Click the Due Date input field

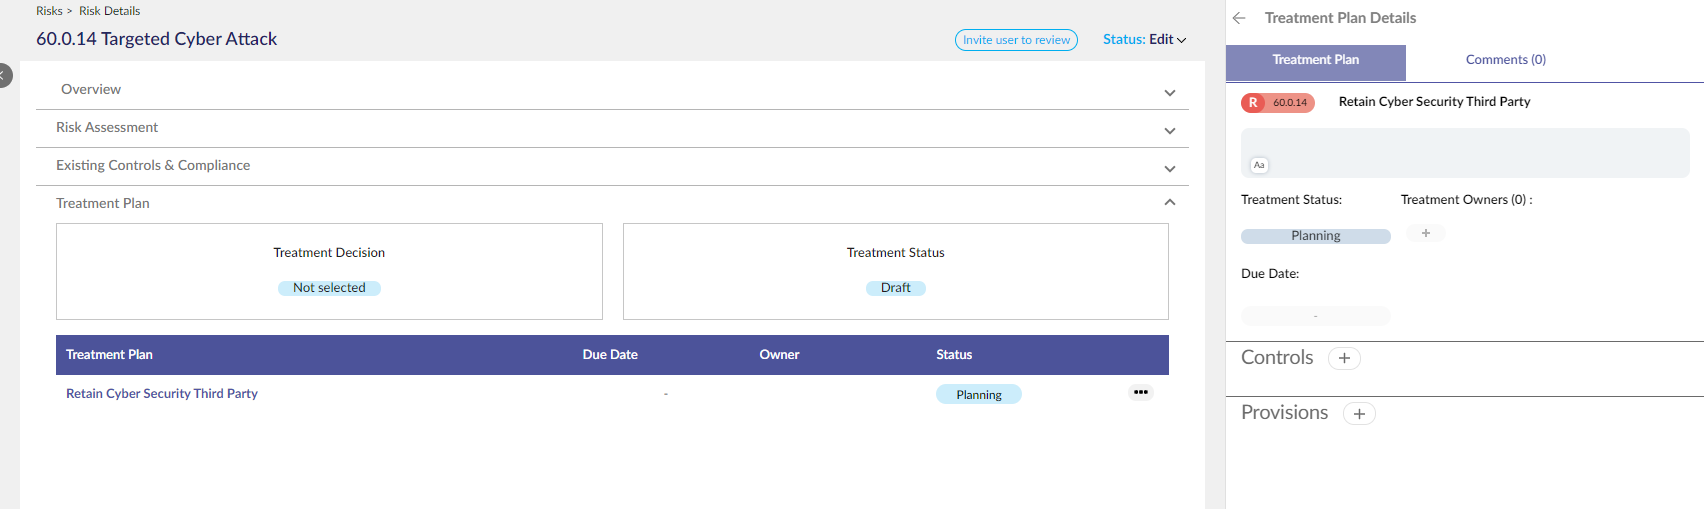(x=1316, y=316)
